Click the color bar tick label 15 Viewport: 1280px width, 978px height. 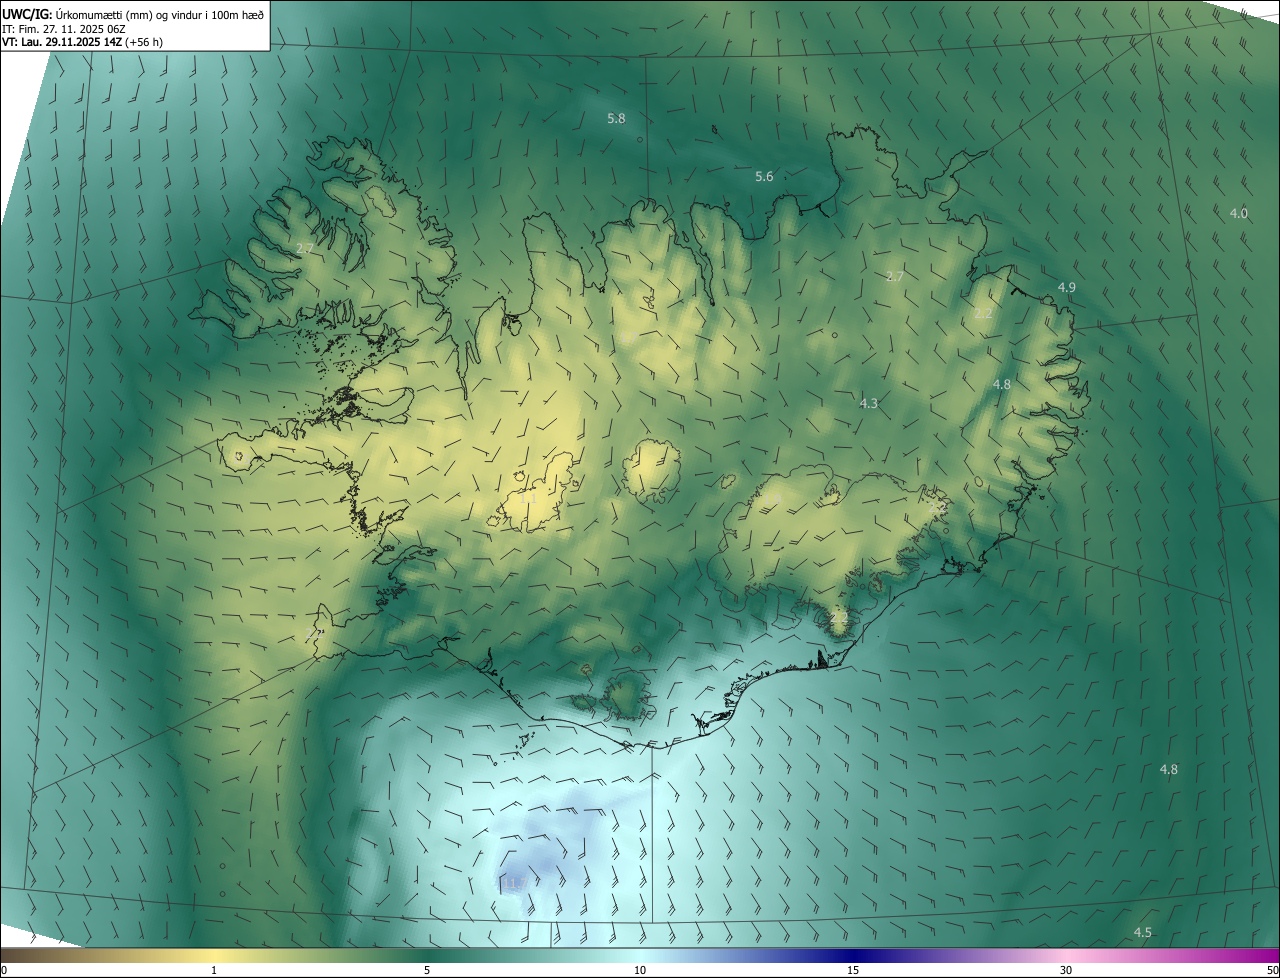coord(853,970)
